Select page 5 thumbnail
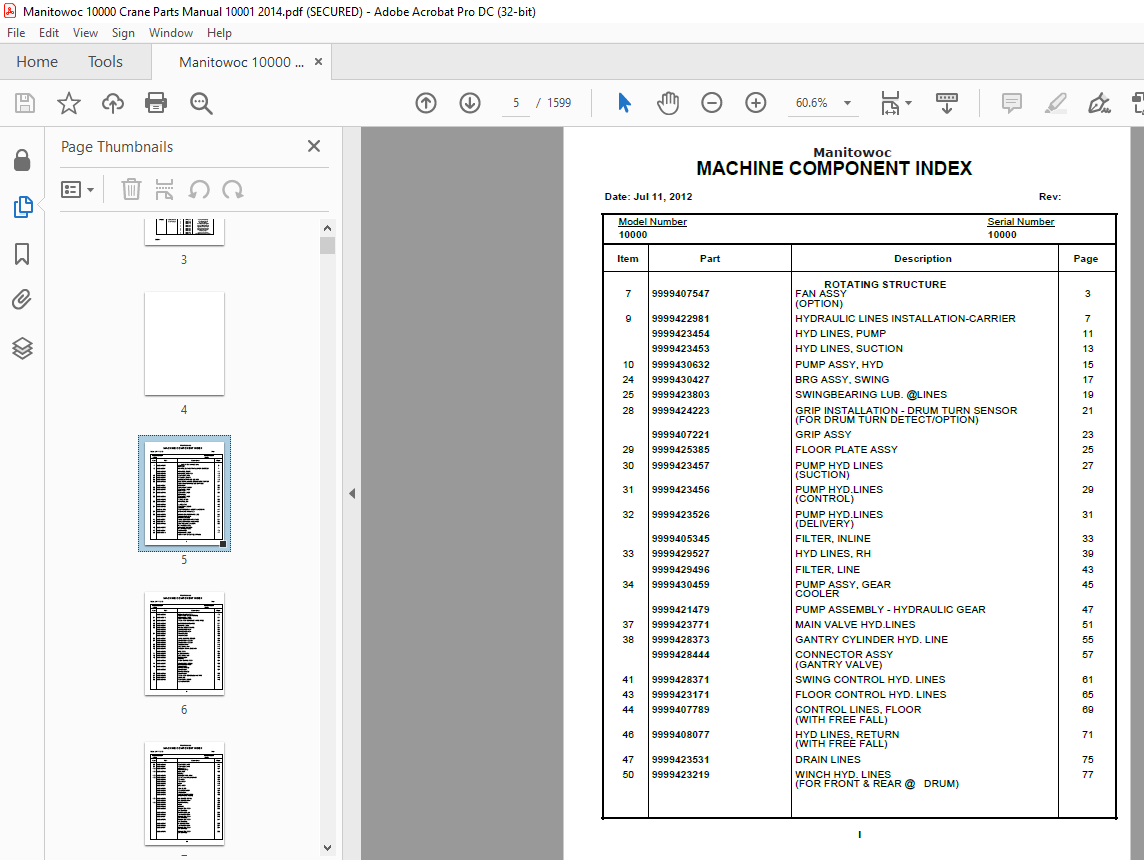Screen dimensions: 1144x860 185,493
